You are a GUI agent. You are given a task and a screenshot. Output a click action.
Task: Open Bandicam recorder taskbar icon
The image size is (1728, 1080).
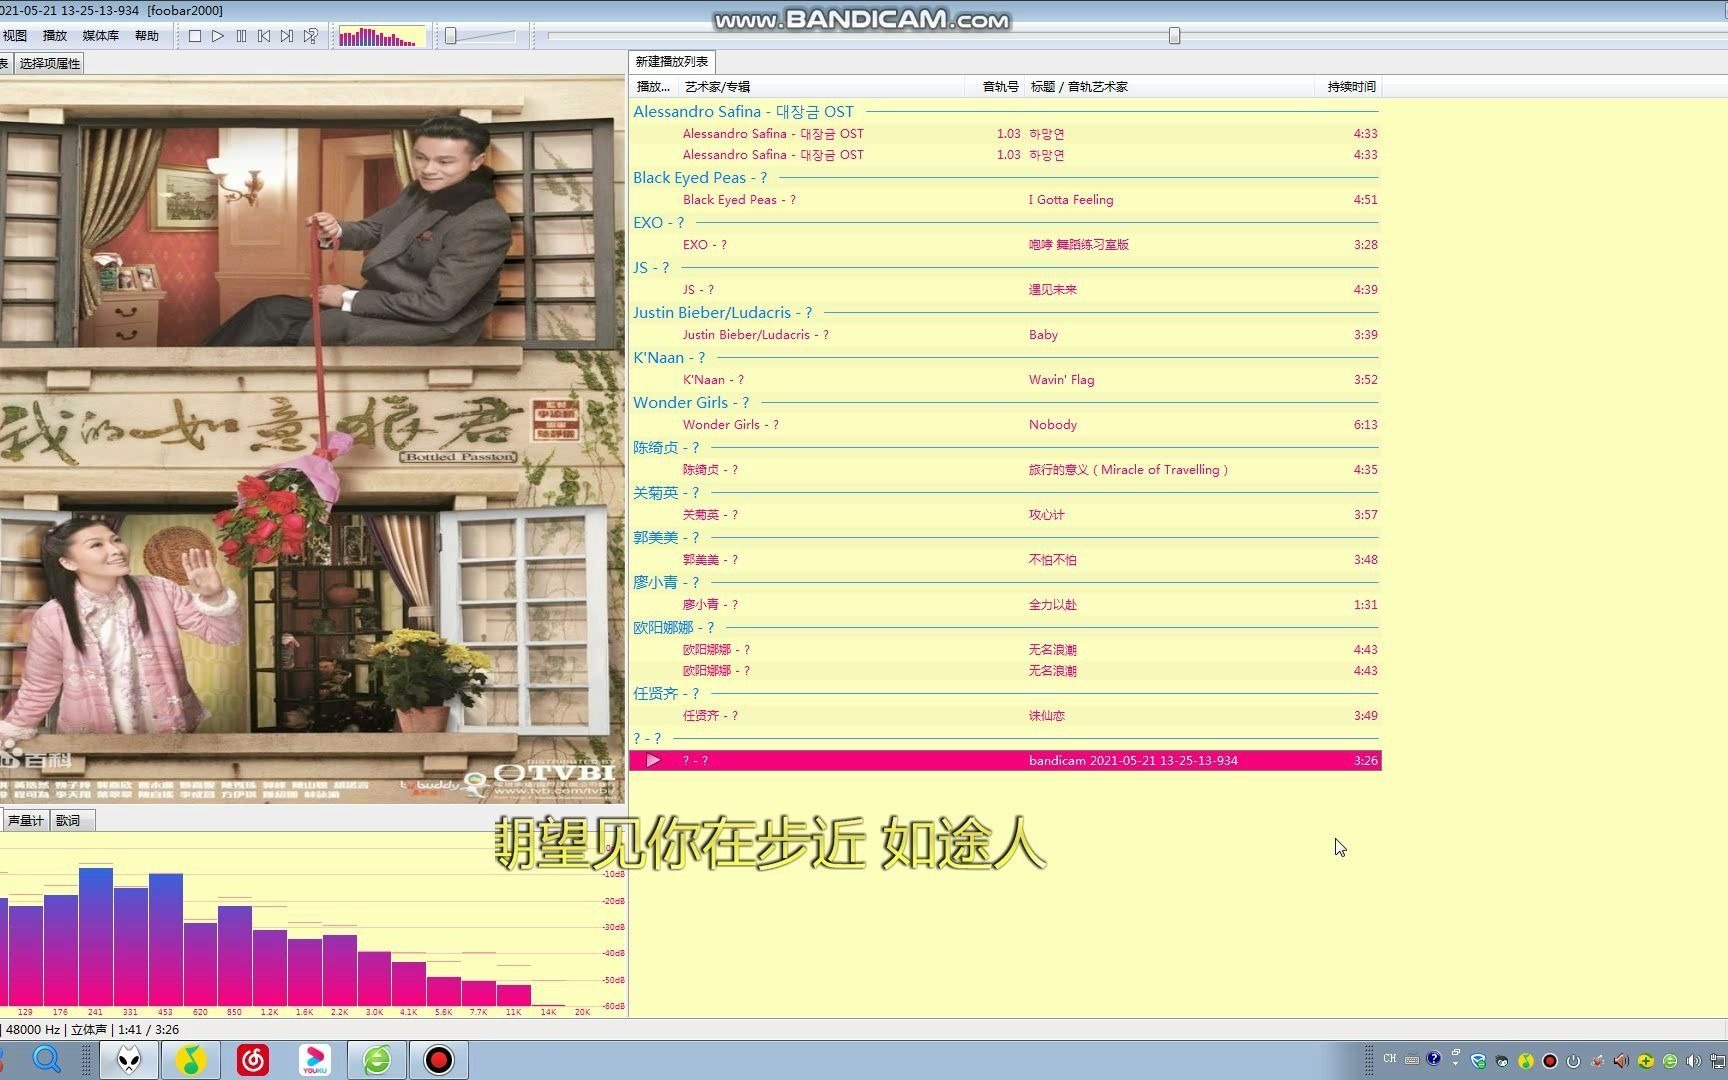(438, 1060)
